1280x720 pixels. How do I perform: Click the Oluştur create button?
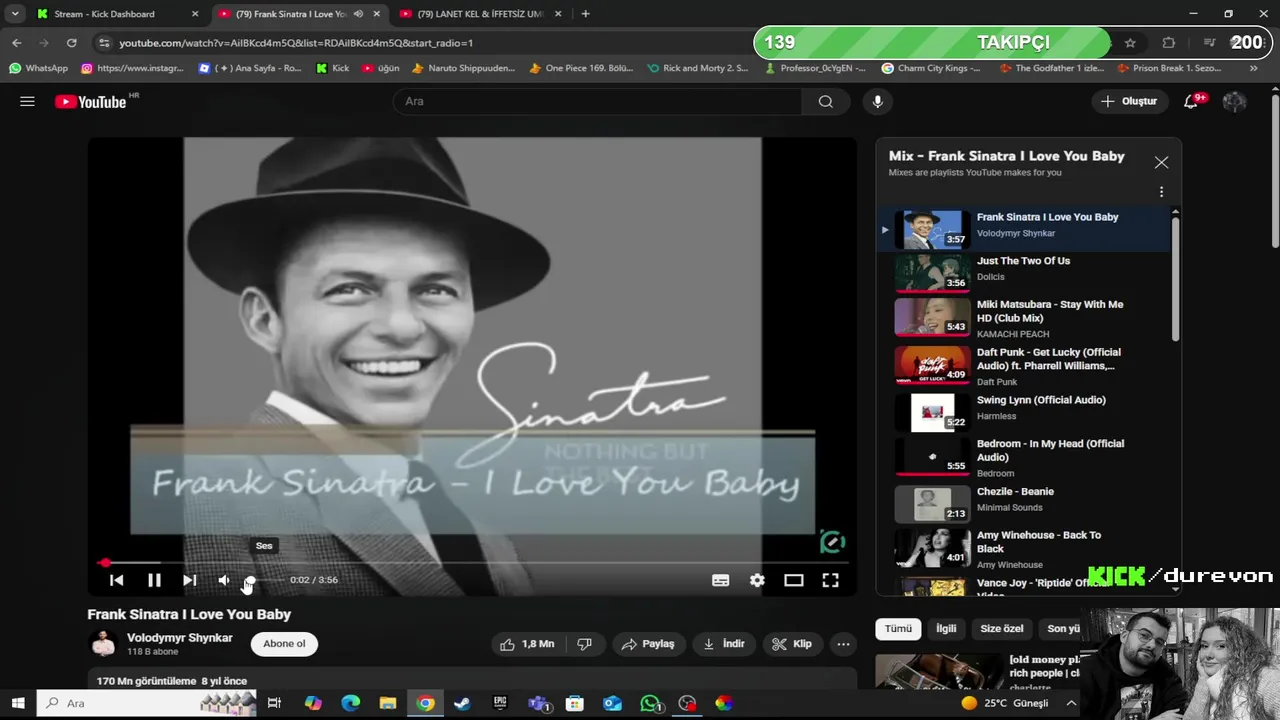pyautogui.click(x=1129, y=101)
